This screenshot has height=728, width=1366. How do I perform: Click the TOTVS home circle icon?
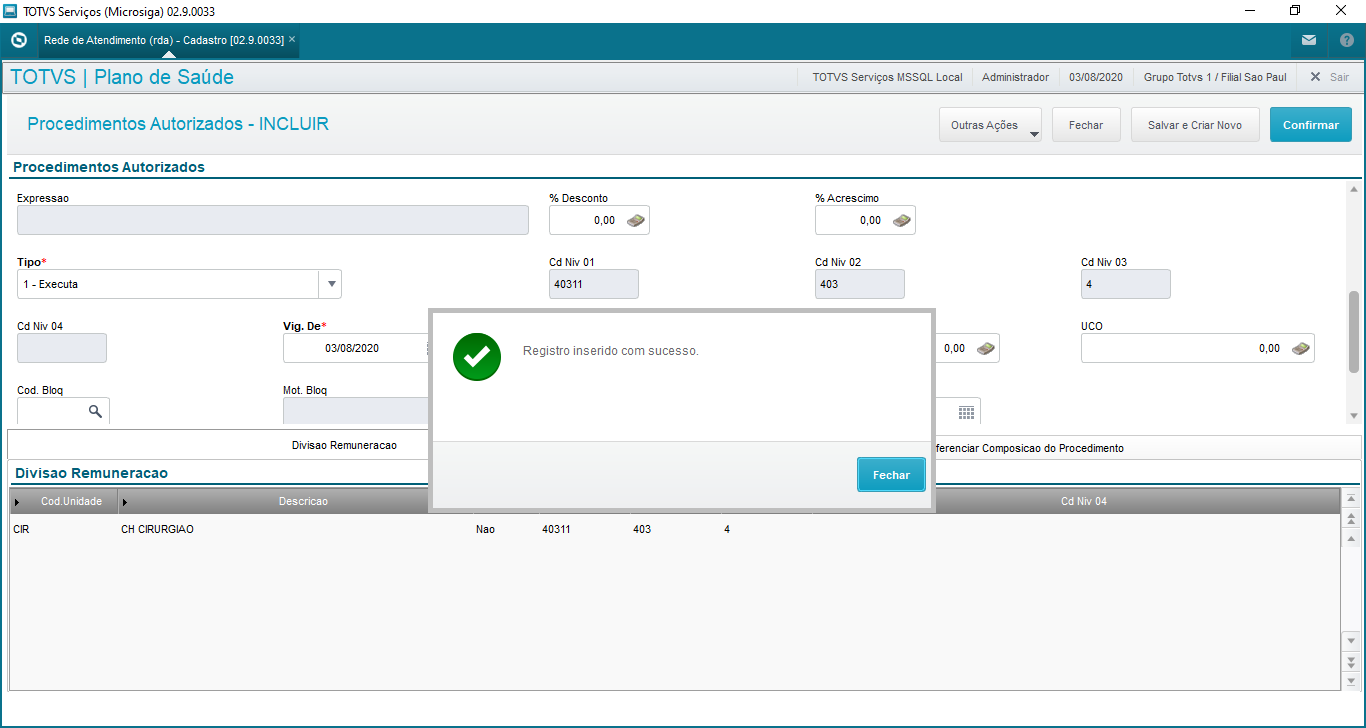click(x=18, y=40)
